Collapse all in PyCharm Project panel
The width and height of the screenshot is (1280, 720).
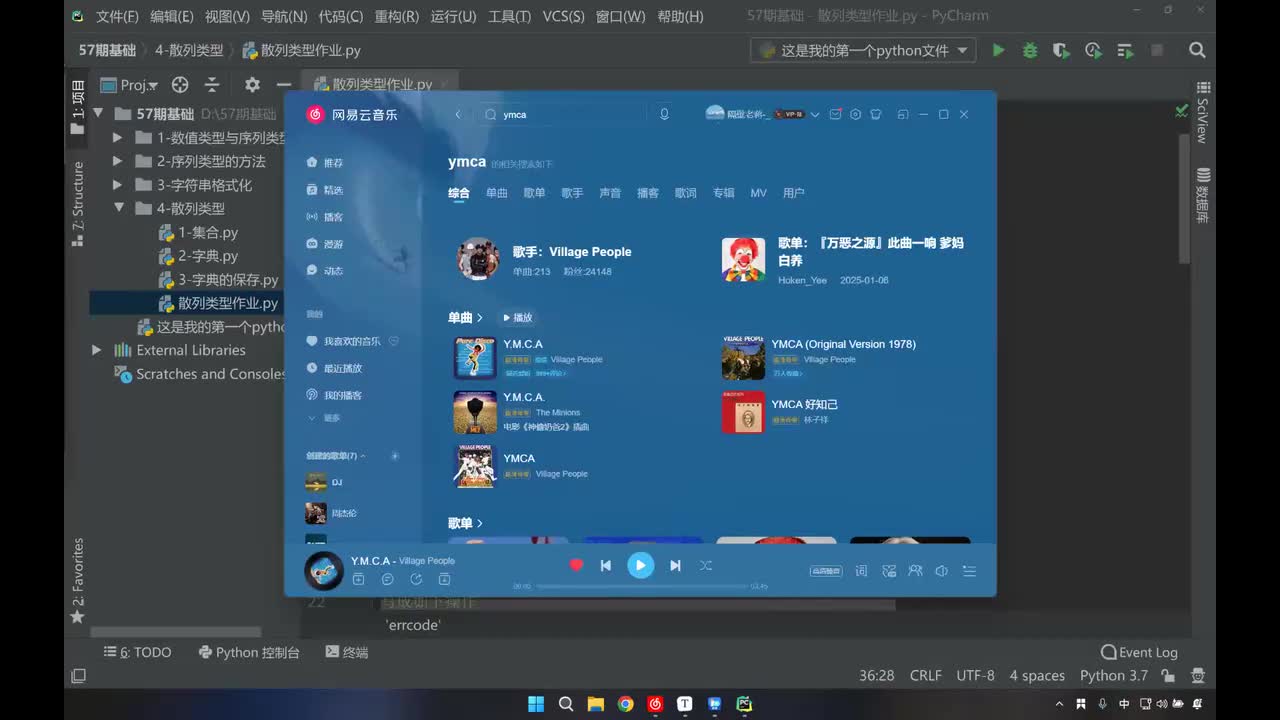(x=212, y=85)
